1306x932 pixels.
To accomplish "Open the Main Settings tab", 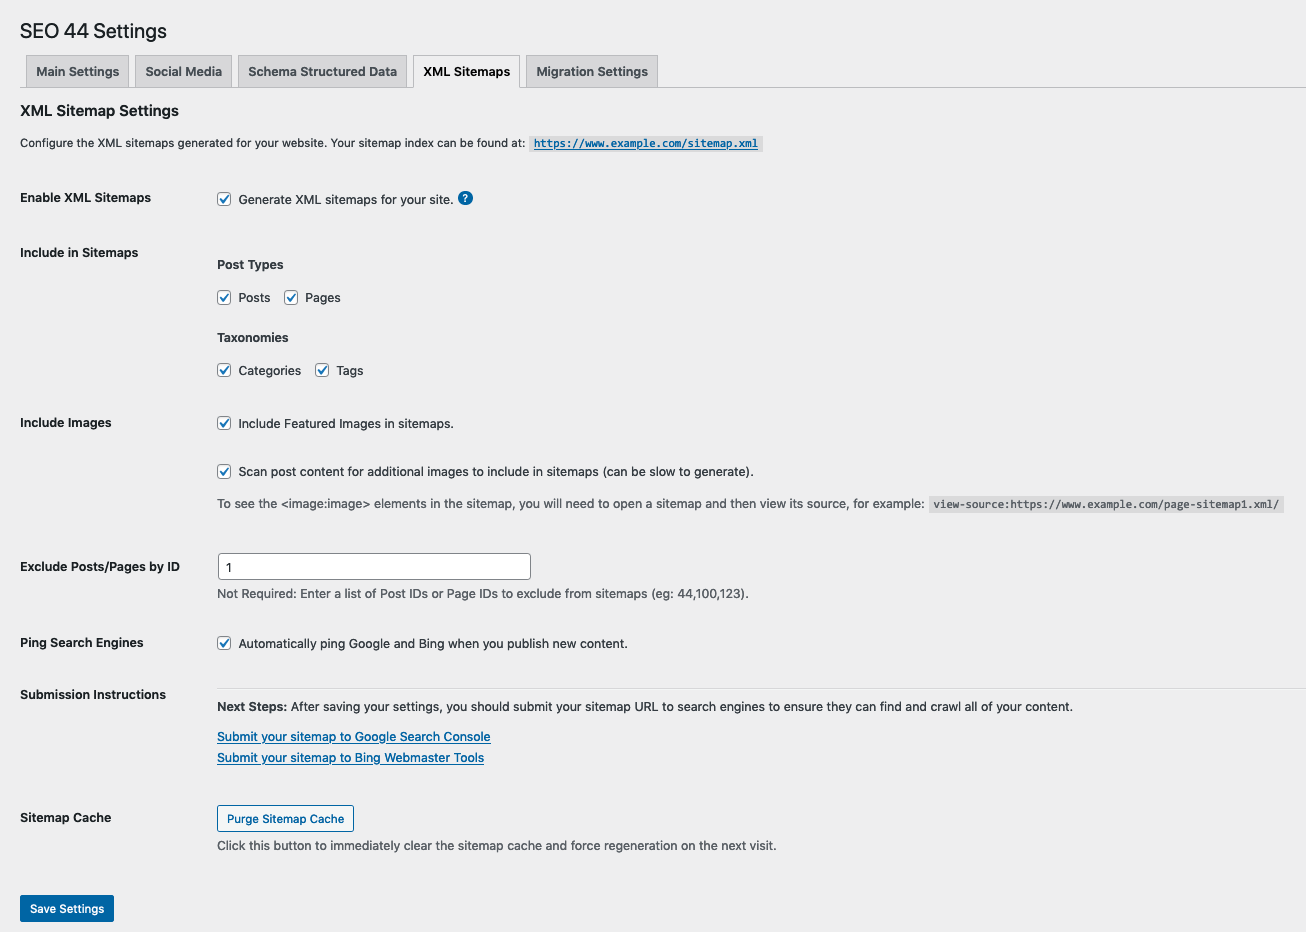I will click(77, 72).
